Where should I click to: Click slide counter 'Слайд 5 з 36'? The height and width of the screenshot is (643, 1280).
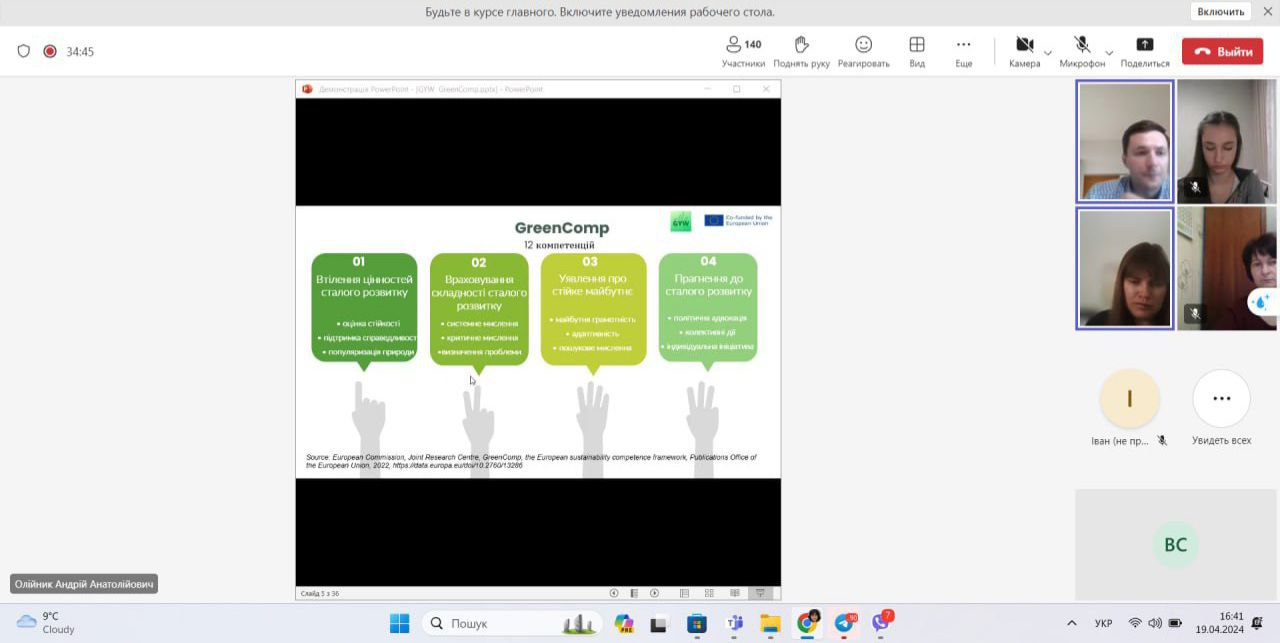click(x=320, y=594)
